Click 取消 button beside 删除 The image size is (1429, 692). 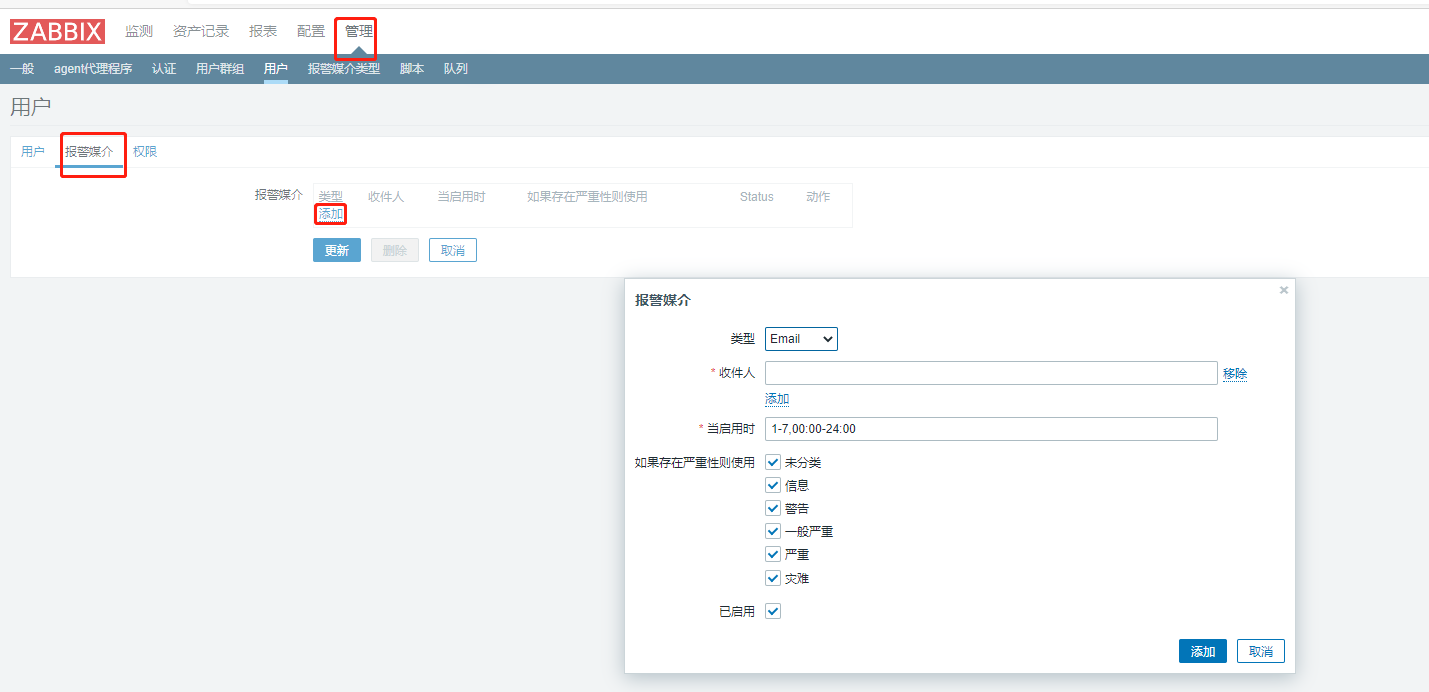(453, 250)
